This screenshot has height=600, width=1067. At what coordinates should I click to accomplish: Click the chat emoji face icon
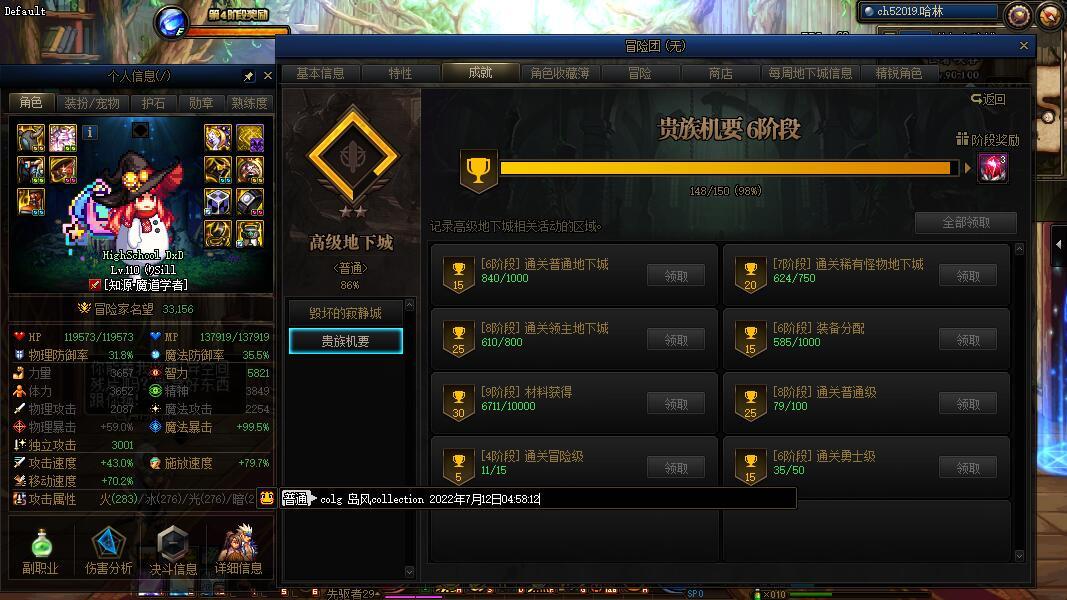[x=267, y=498]
